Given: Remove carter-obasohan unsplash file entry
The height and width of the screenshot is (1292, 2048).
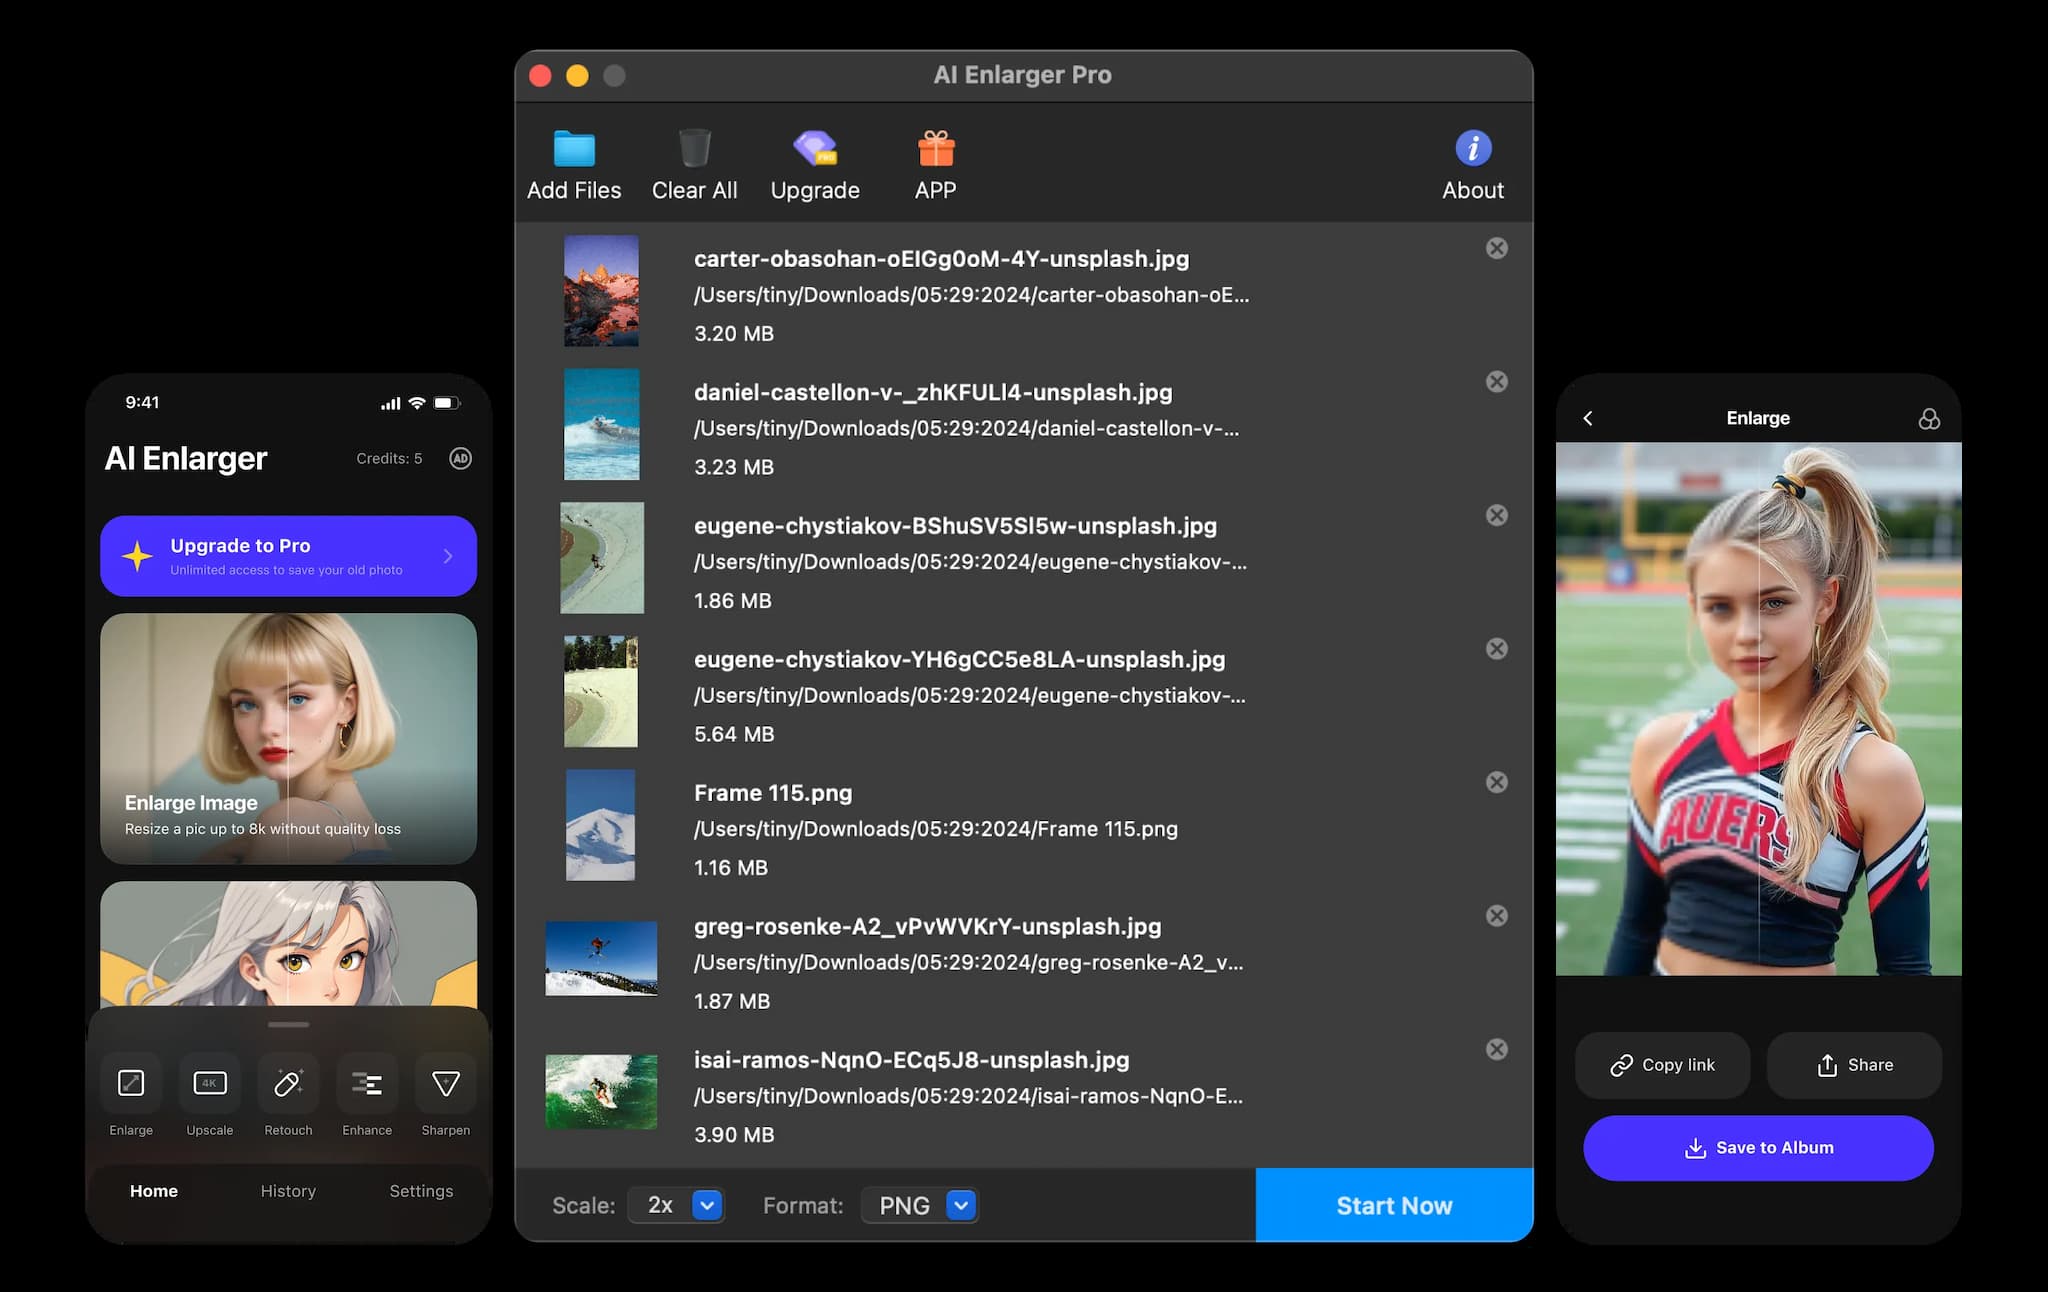Looking at the screenshot, I should (1497, 247).
